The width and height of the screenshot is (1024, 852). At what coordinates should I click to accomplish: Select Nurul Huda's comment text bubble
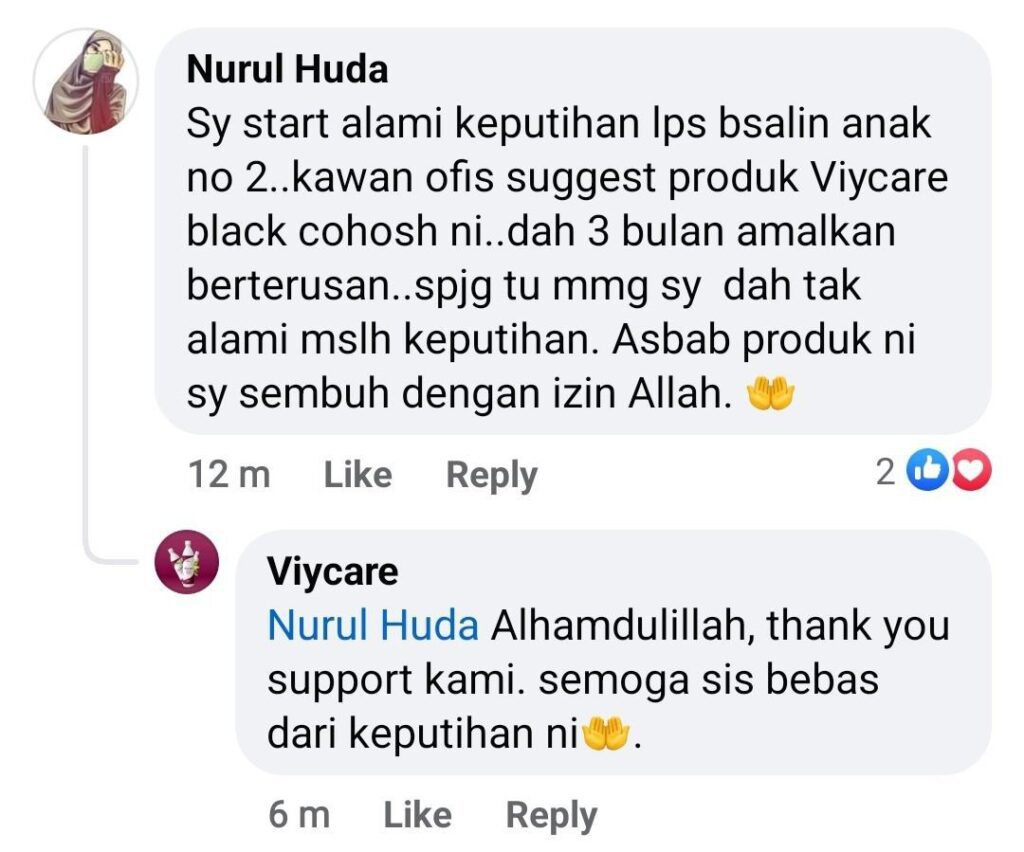(573, 231)
